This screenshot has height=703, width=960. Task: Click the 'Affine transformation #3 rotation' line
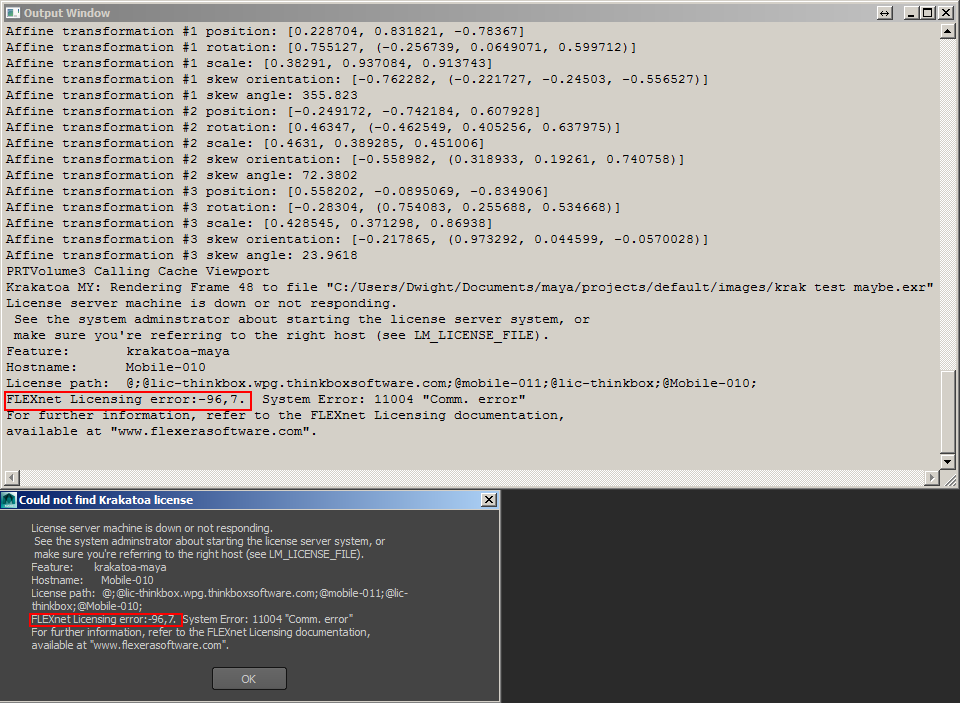[313, 207]
